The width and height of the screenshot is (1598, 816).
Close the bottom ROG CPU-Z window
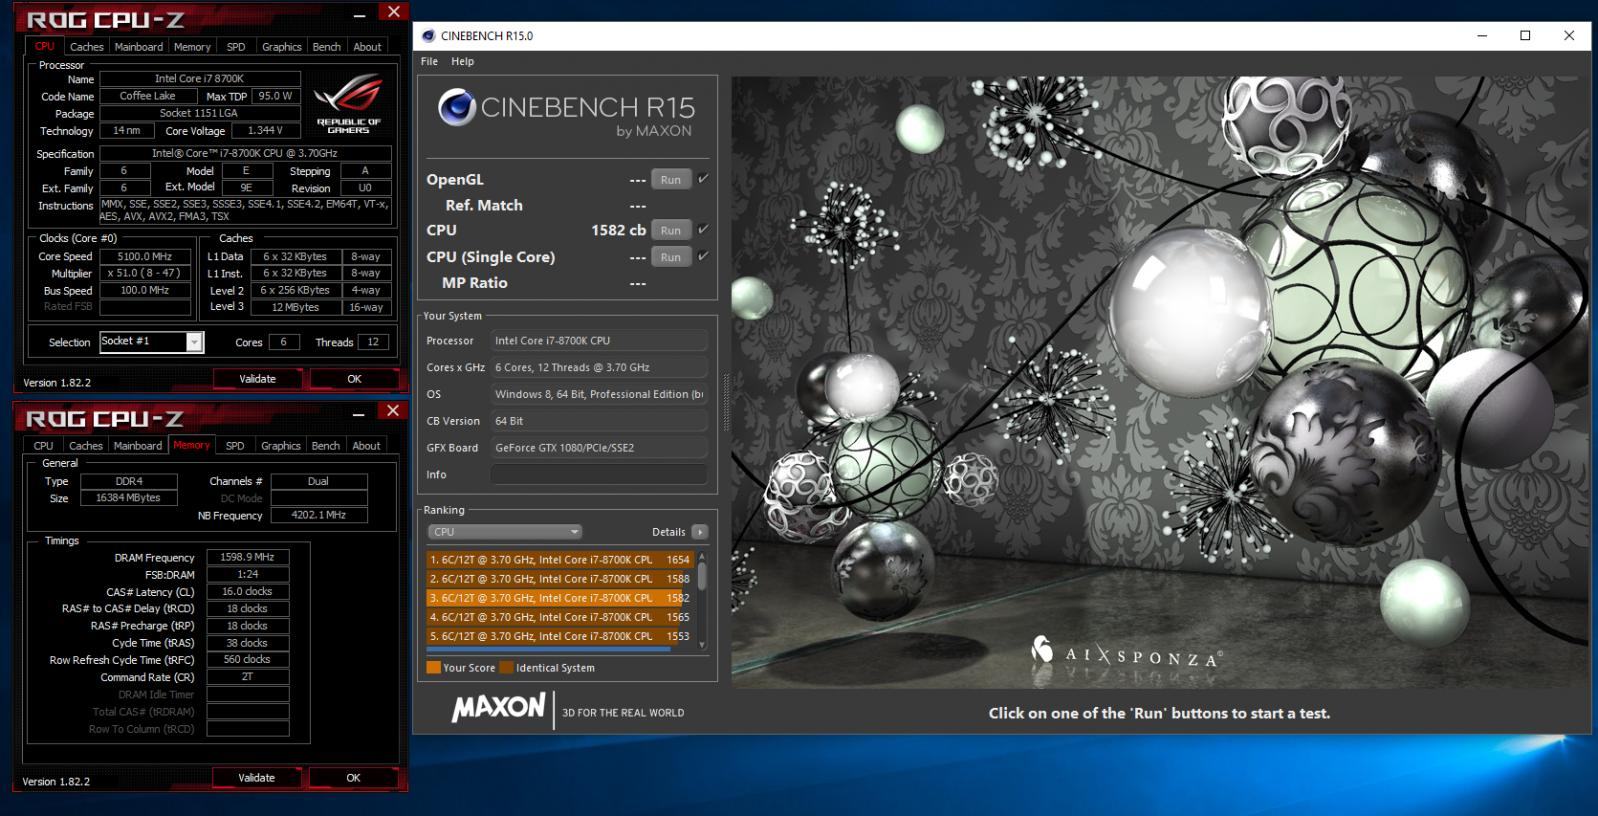click(393, 411)
